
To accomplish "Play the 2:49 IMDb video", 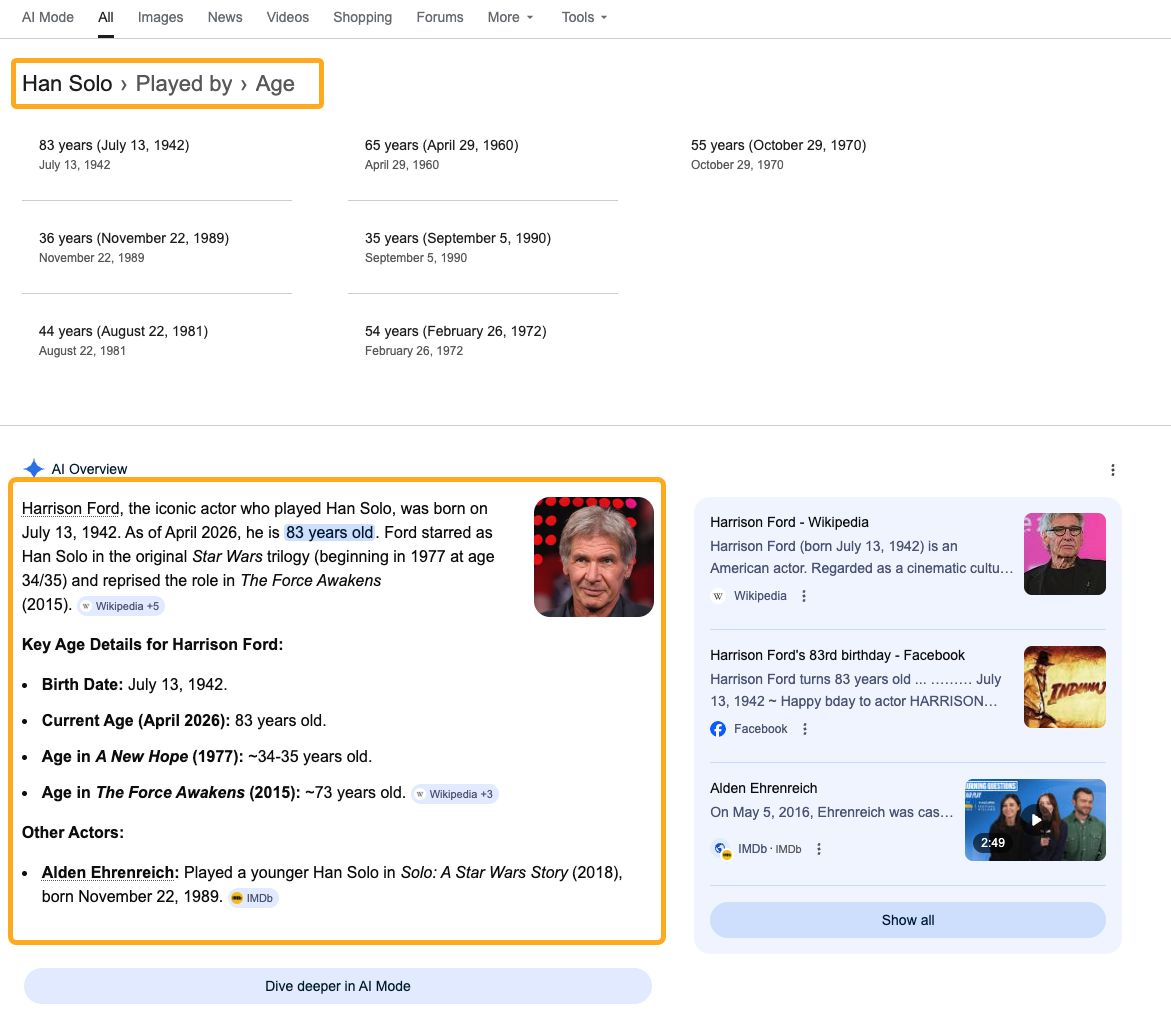I will click(x=1035, y=820).
